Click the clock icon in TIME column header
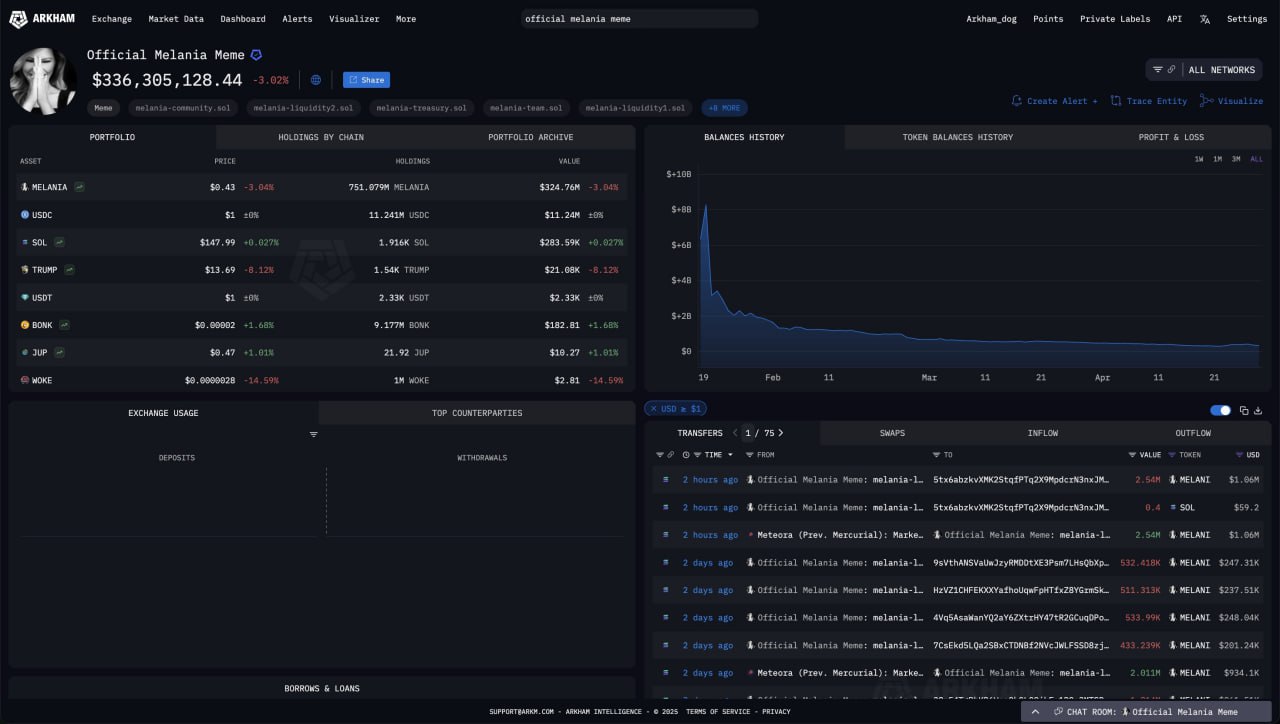 click(685, 455)
